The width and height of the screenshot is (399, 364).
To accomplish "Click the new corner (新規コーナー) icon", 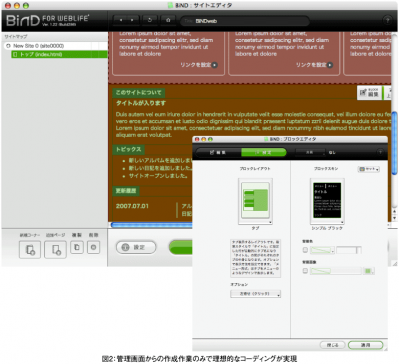I will pos(30,249).
